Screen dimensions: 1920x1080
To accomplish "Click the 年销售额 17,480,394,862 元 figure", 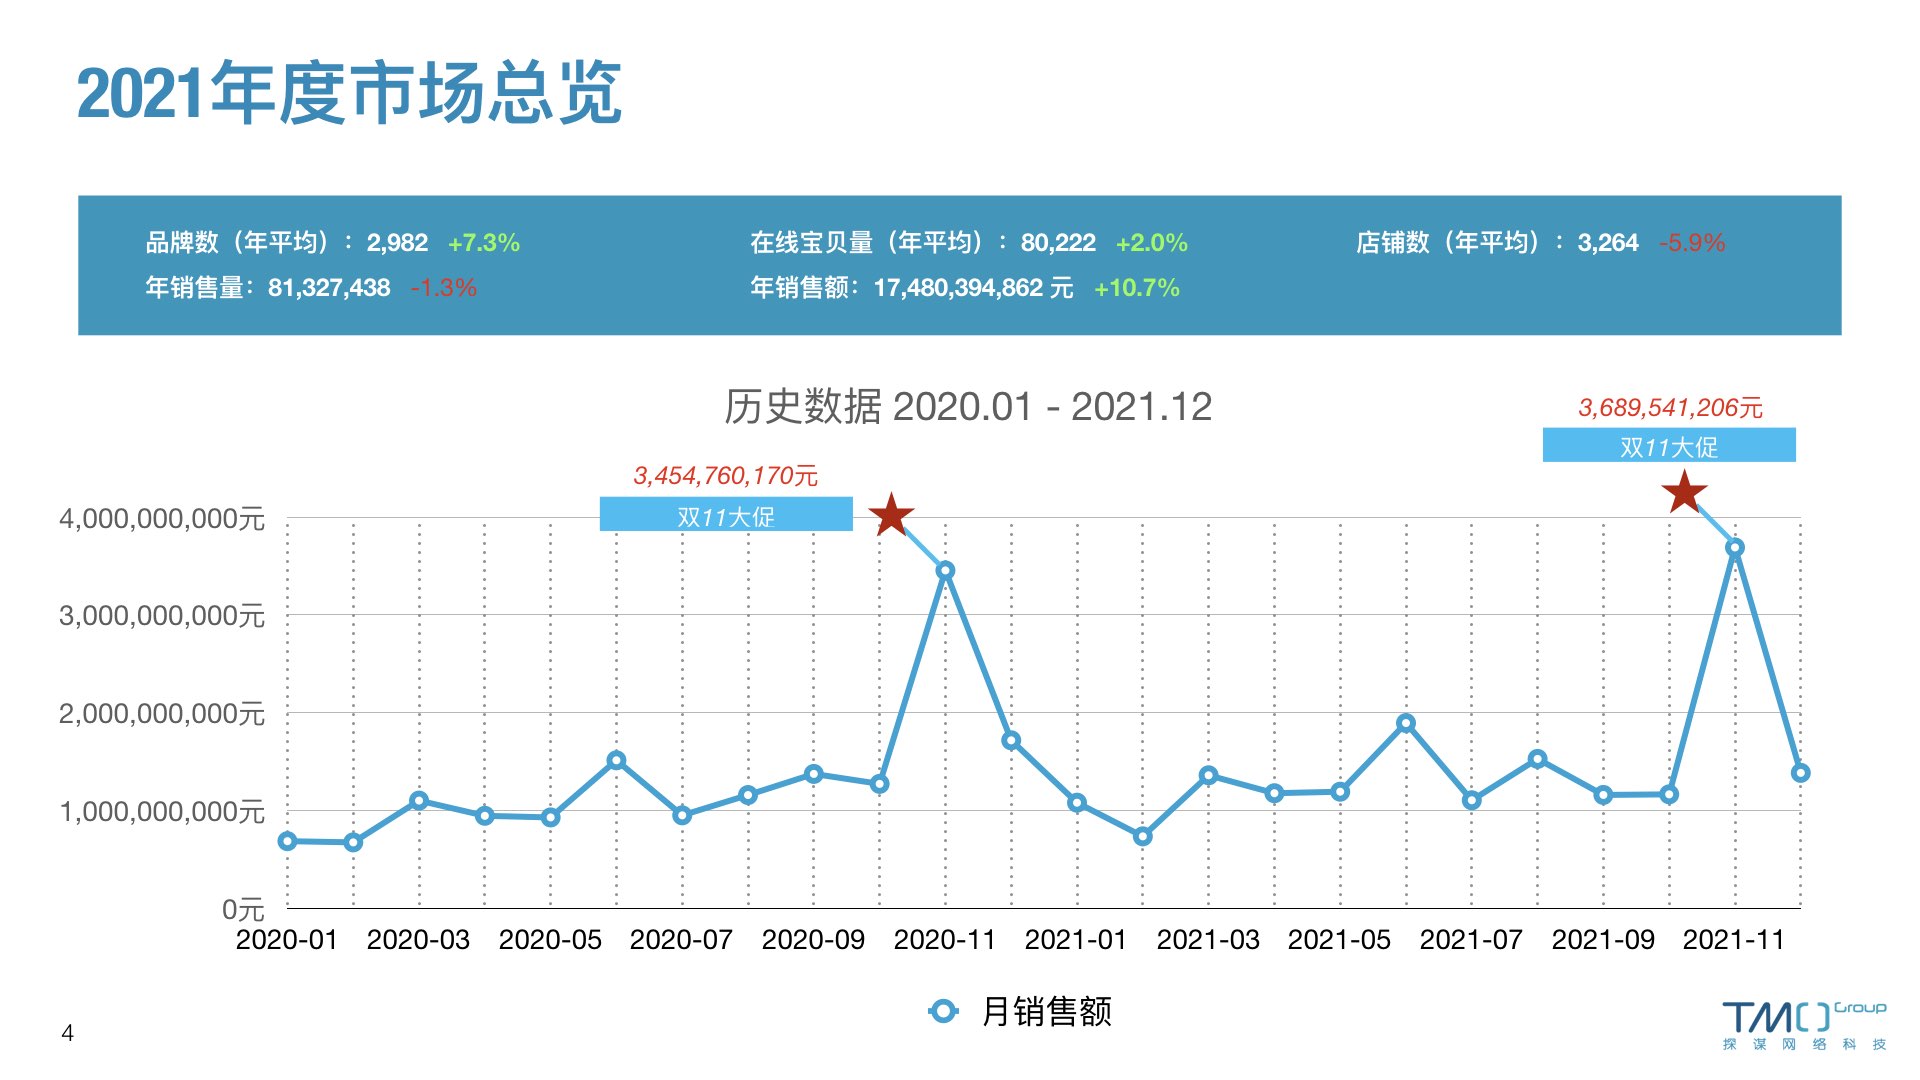I will pyautogui.click(x=972, y=288).
